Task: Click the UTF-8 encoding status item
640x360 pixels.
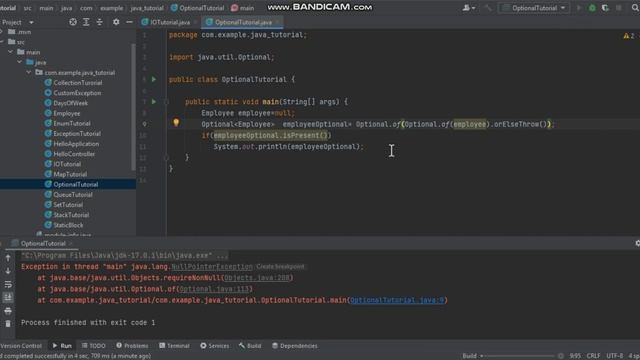Action: (x=615, y=356)
